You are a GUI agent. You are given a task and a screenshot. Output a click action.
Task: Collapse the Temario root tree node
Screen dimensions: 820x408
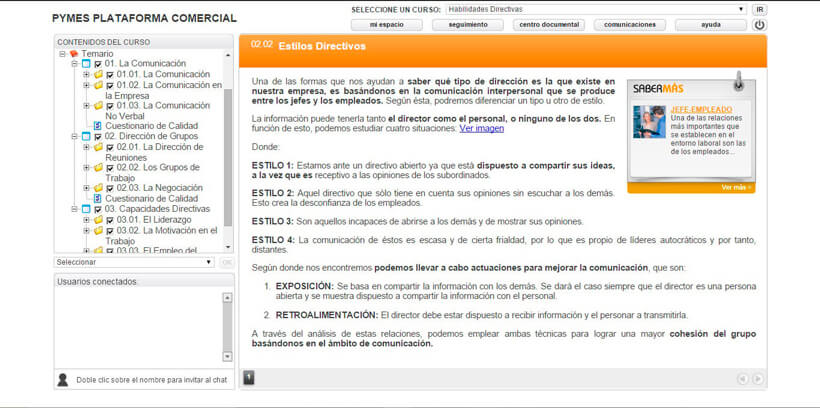coord(62,54)
